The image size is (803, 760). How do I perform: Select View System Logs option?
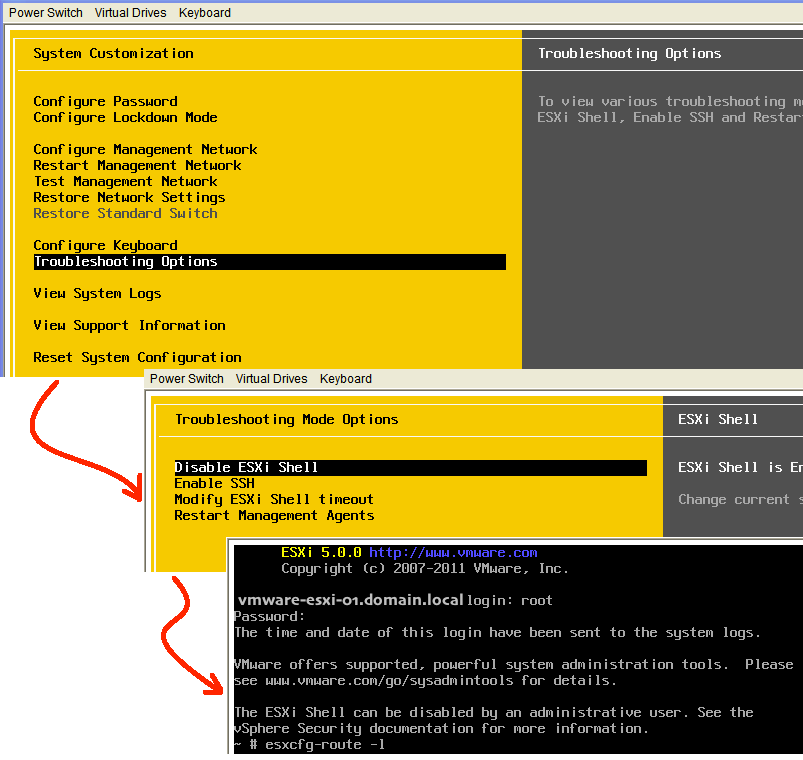97,293
